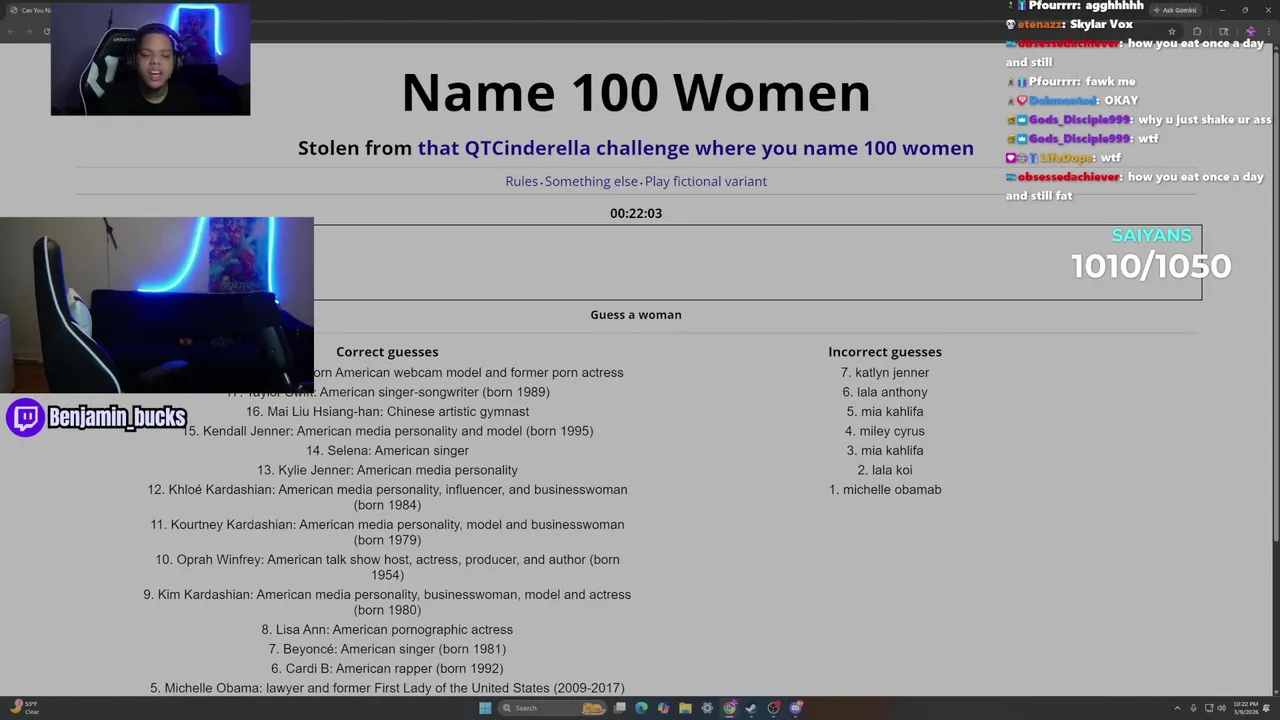
Task: Open the Windows Start menu
Action: (485, 708)
